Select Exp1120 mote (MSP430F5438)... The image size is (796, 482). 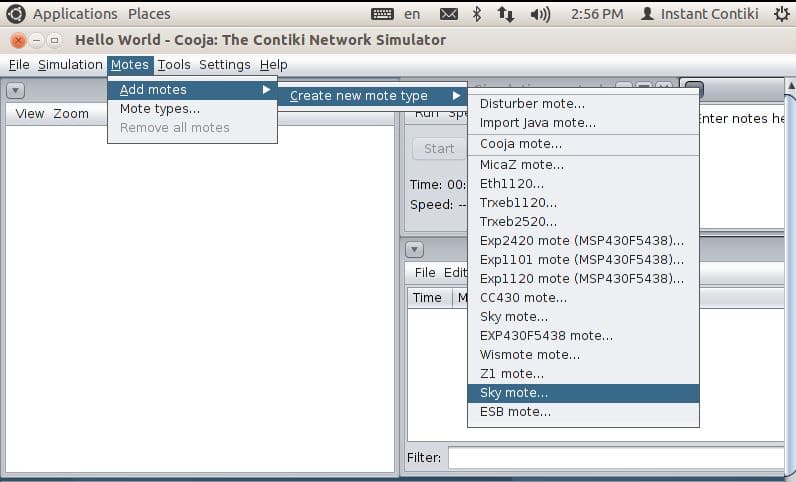pos(583,278)
